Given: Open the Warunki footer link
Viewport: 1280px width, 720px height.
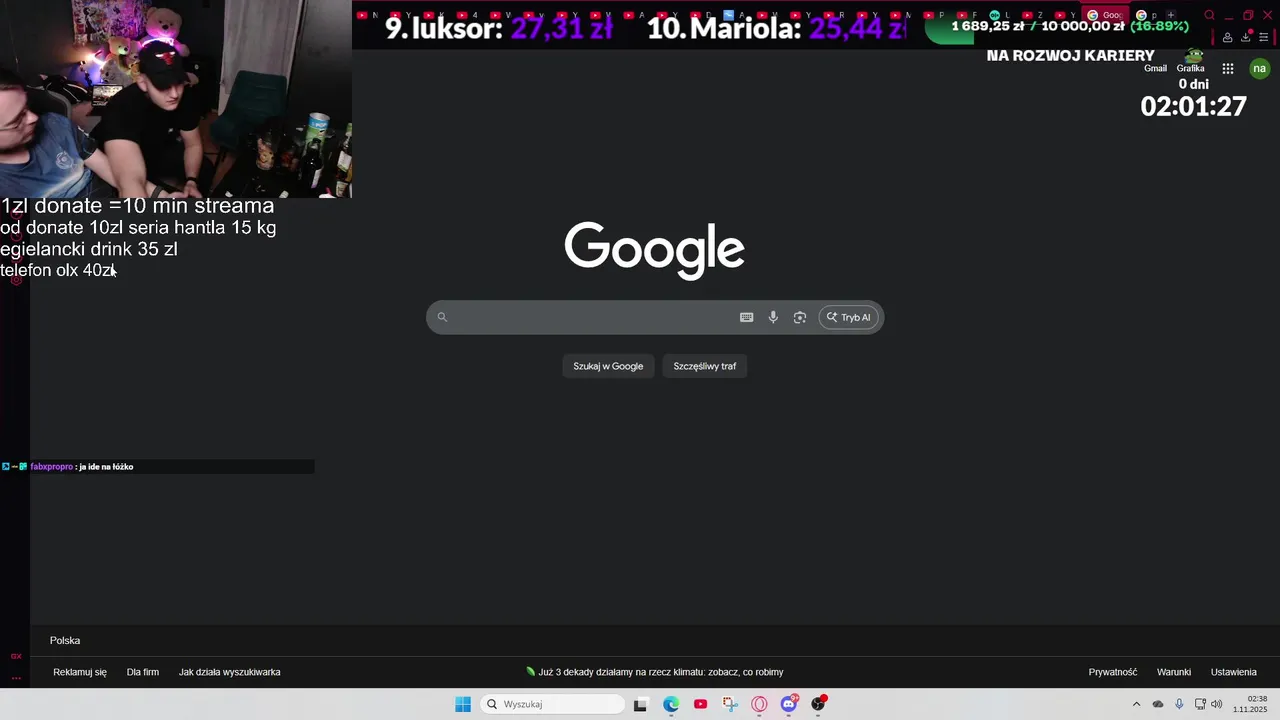Looking at the screenshot, I should tap(1174, 672).
